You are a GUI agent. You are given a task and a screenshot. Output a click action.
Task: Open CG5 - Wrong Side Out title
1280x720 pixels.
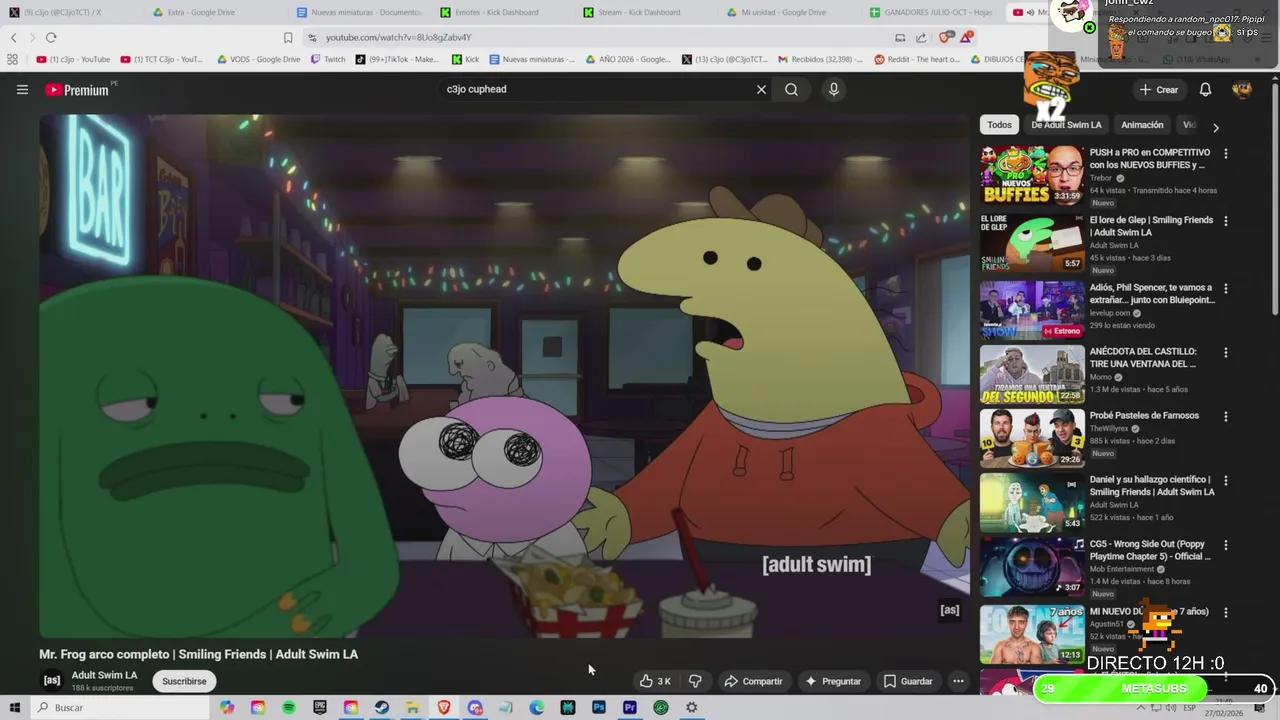coord(1149,550)
